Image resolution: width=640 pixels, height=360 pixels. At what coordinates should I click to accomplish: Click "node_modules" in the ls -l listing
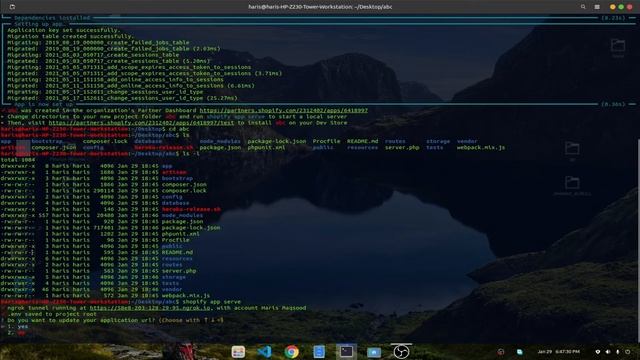point(182,216)
